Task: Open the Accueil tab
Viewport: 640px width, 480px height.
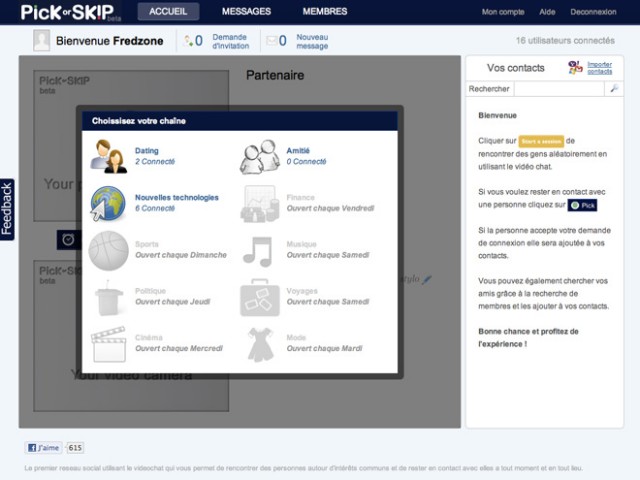Action: [x=168, y=11]
